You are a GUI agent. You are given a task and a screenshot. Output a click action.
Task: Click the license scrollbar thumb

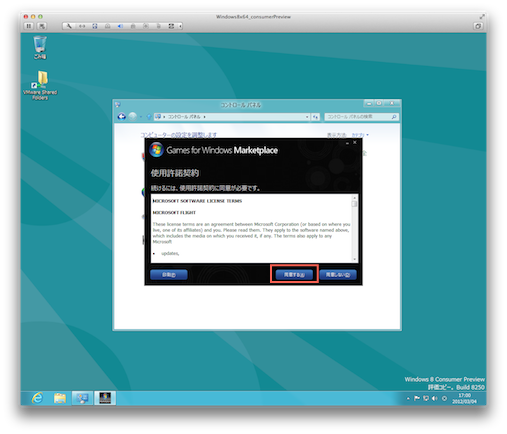354,204
